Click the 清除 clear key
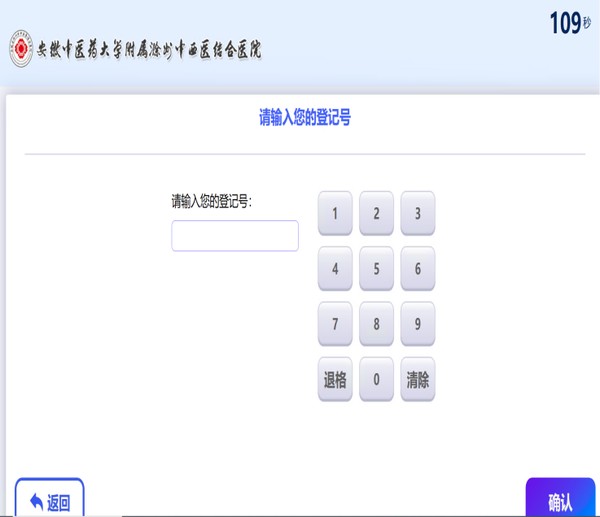This screenshot has width=600, height=517. [x=417, y=379]
